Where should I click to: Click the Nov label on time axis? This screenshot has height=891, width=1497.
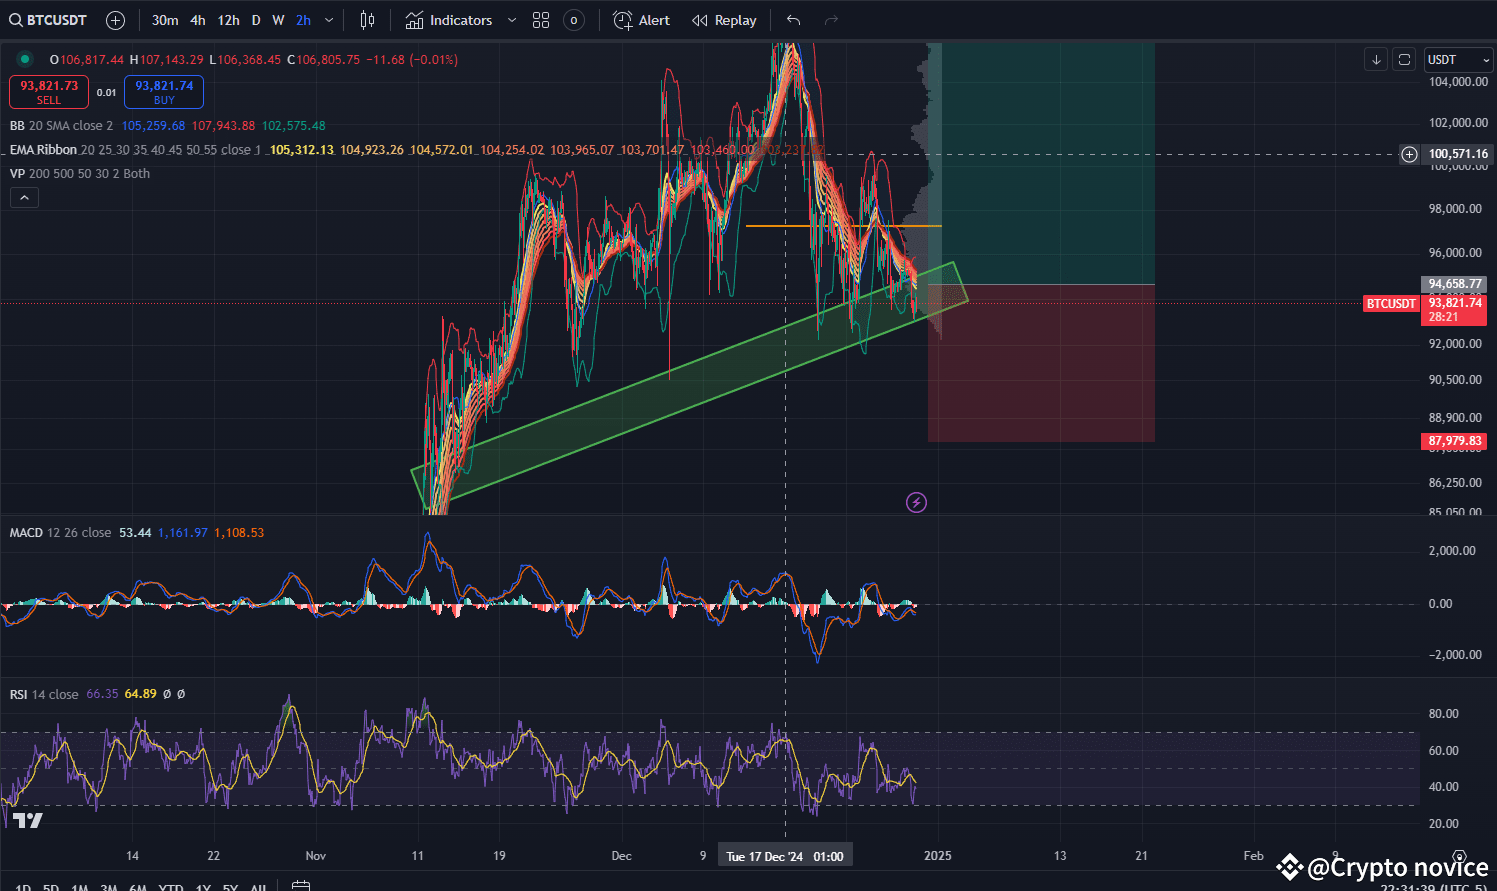pyautogui.click(x=316, y=856)
